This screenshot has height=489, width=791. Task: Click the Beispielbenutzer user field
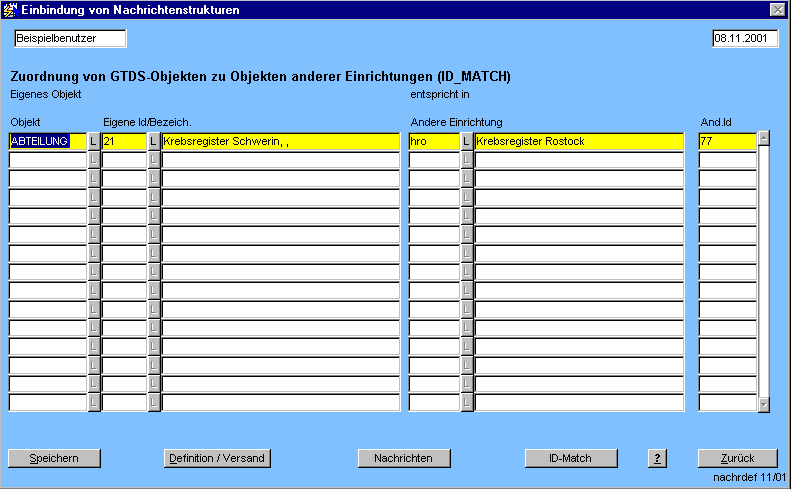(x=70, y=38)
